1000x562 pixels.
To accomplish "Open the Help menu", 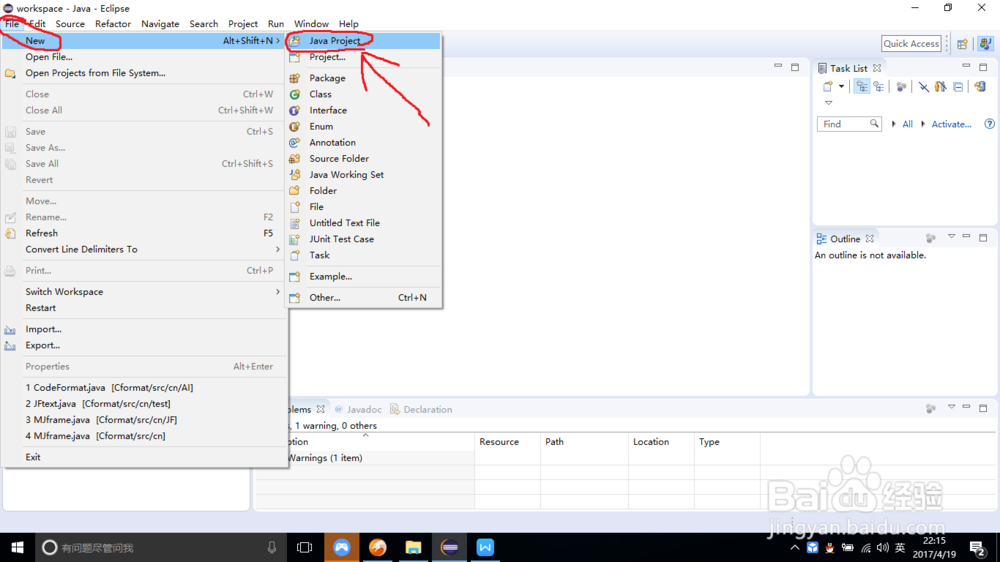I will pos(348,24).
